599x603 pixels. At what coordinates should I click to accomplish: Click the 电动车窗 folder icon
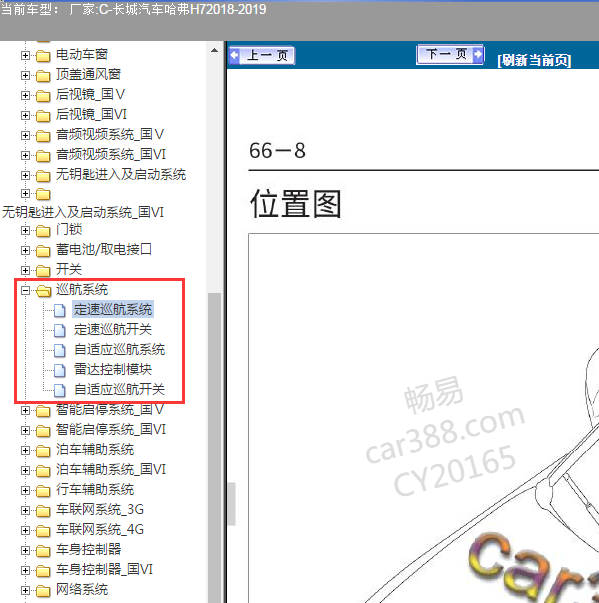(x=43, y=56)
